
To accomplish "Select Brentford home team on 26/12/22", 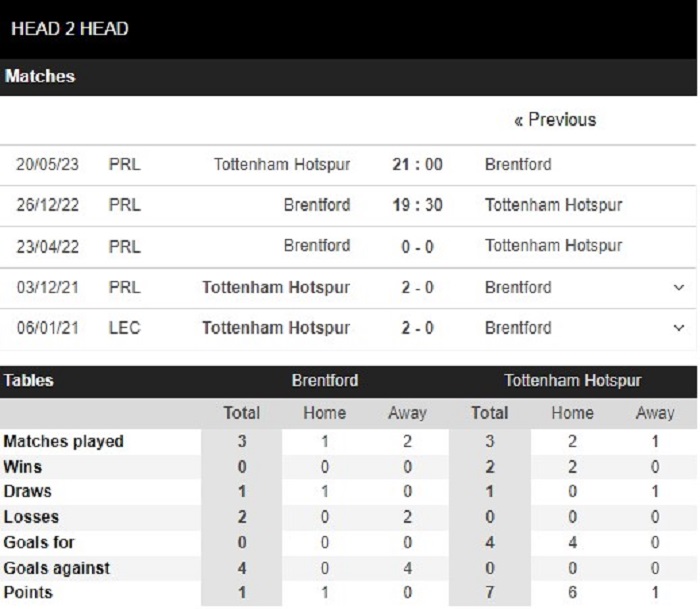I will tap(317, 205).
